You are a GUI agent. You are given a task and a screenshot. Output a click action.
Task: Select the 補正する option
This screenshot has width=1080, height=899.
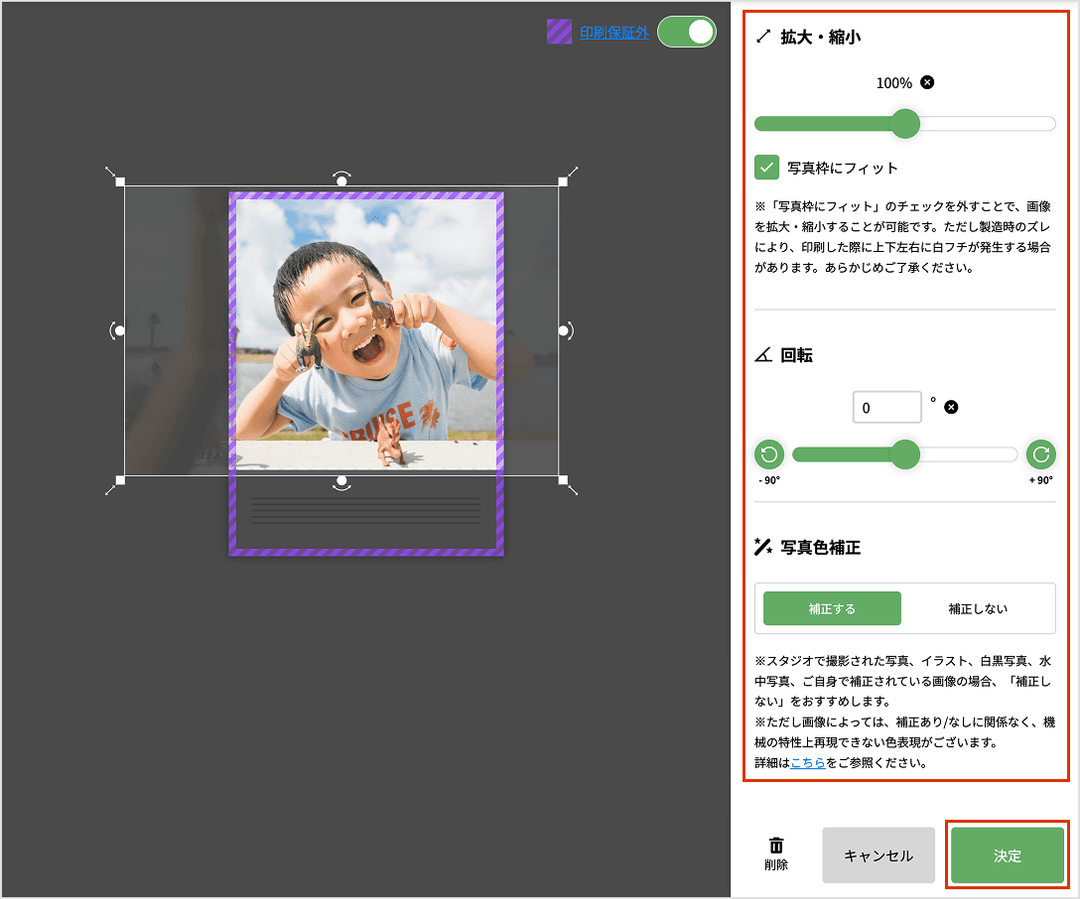tap(831, 608)
